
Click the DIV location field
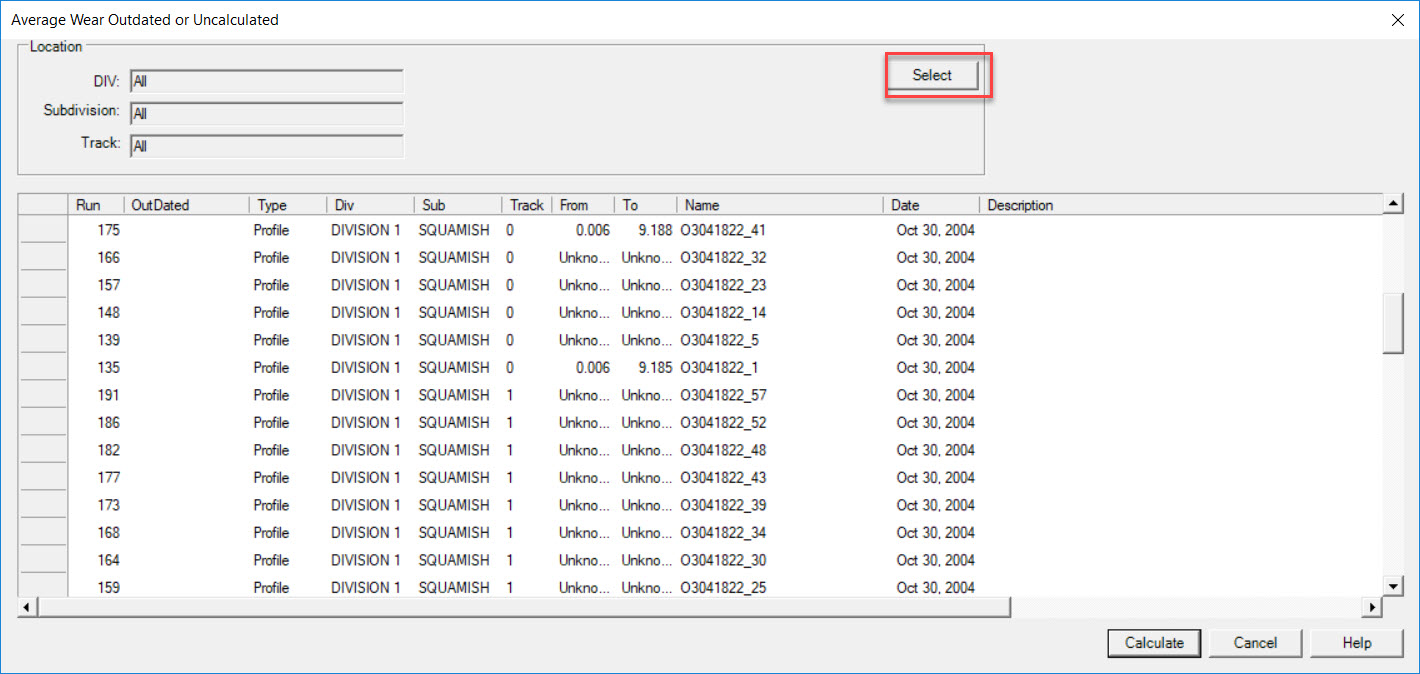tap(266, 82)
